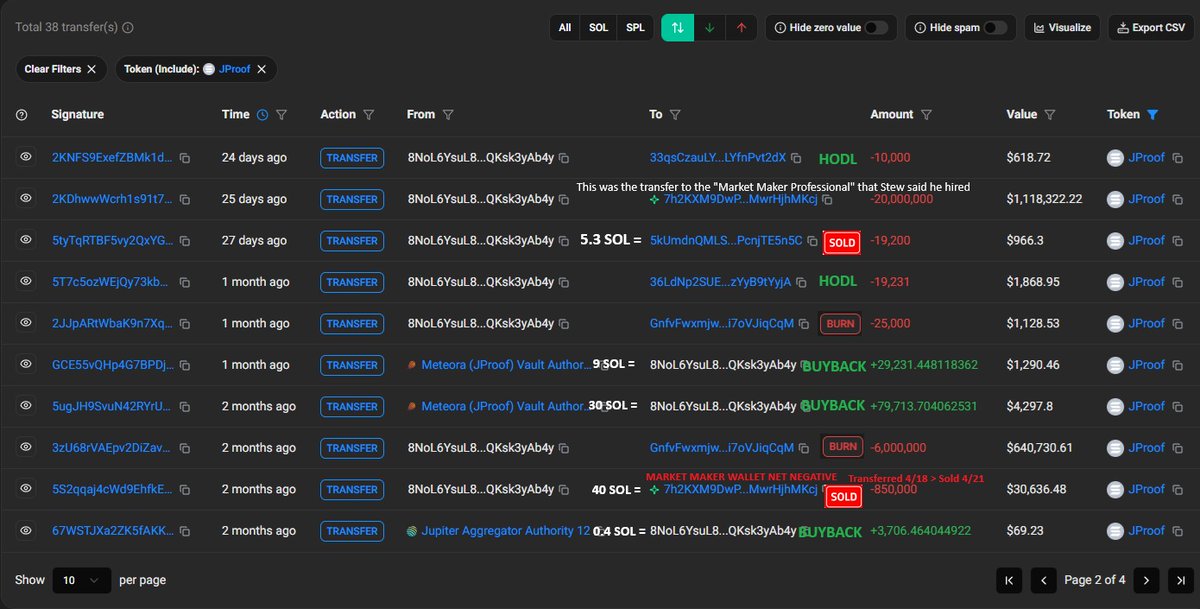Screen dimensions: 1200x609
Task: Copy signature 2KNFS9ExefZBMk1d
Action: click(185, 158)
